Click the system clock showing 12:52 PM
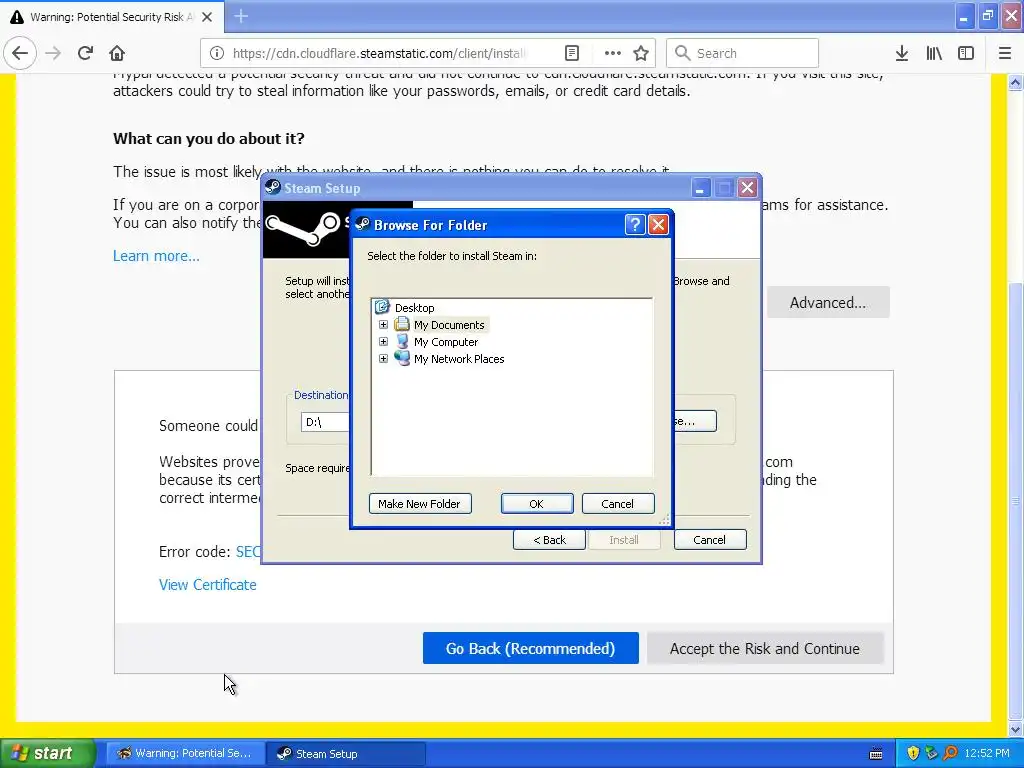Image resolution: width=1024 pixels, height=768 pixels. (987, 754)
